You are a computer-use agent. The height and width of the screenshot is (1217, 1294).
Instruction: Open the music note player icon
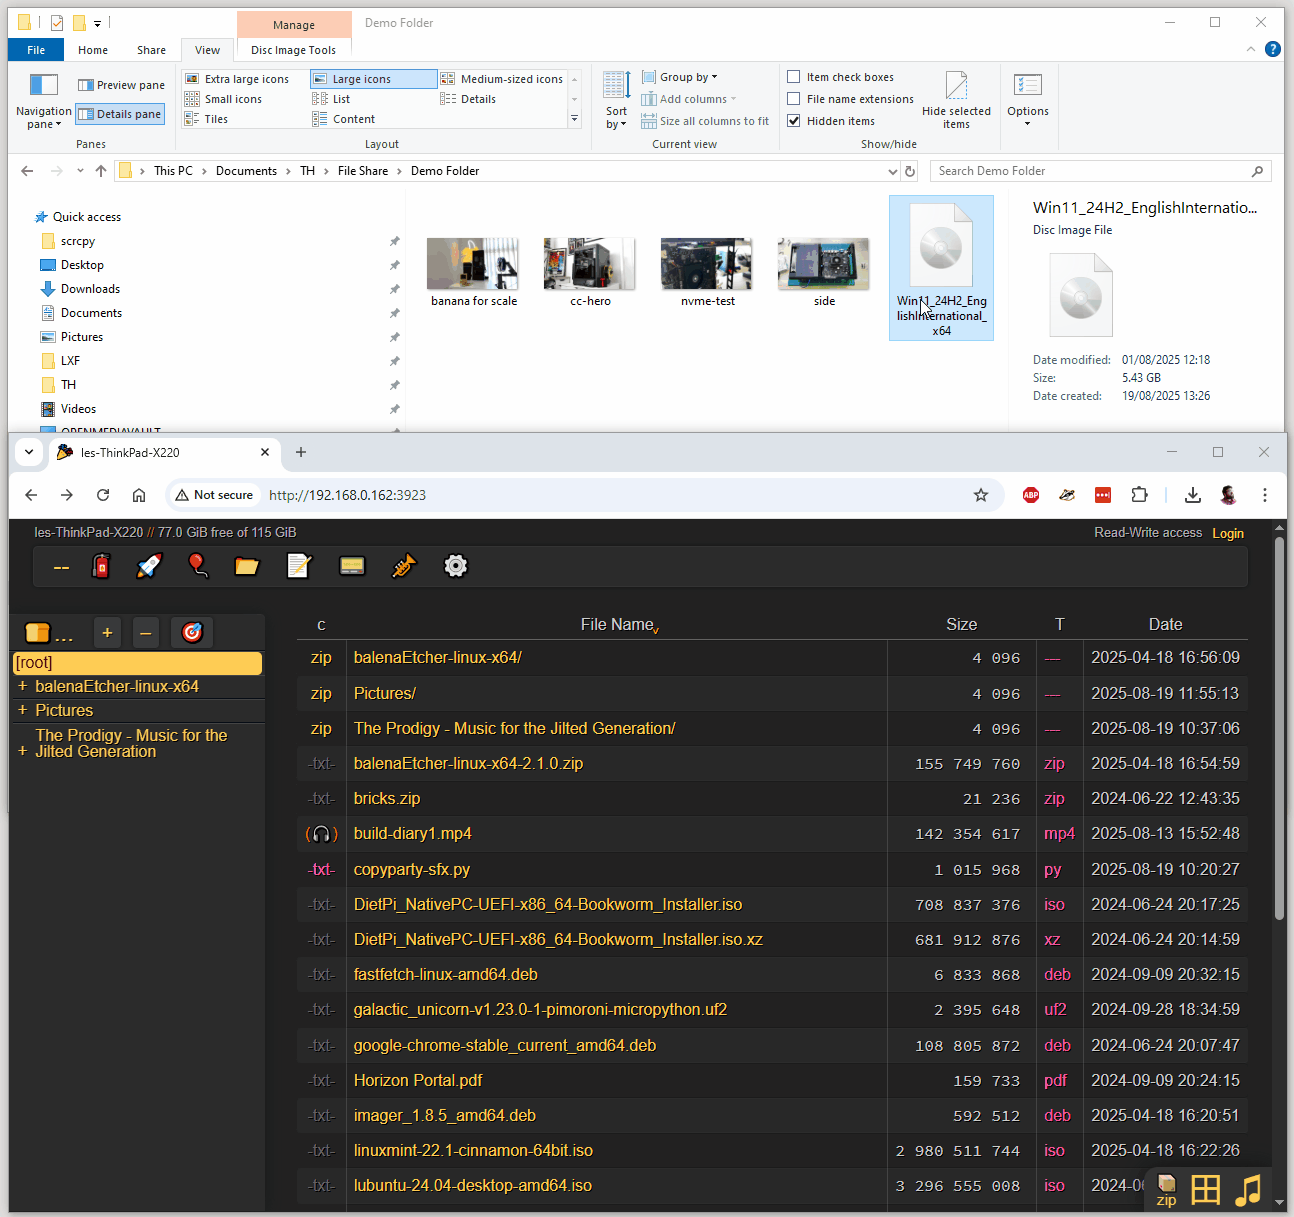1248,1190
